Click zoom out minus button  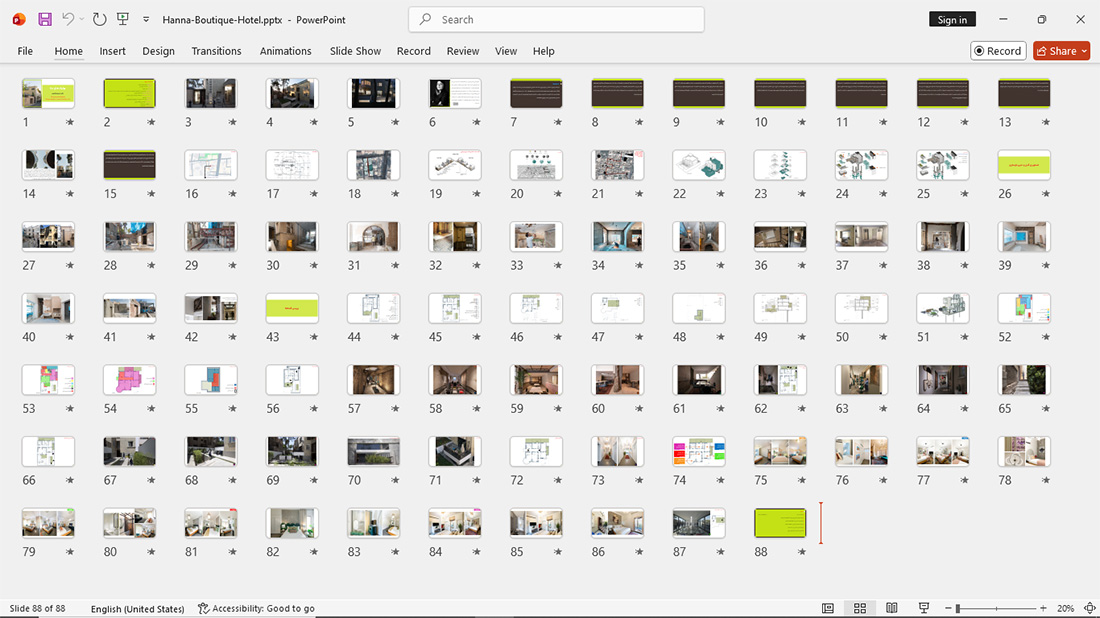pos(948,608)
